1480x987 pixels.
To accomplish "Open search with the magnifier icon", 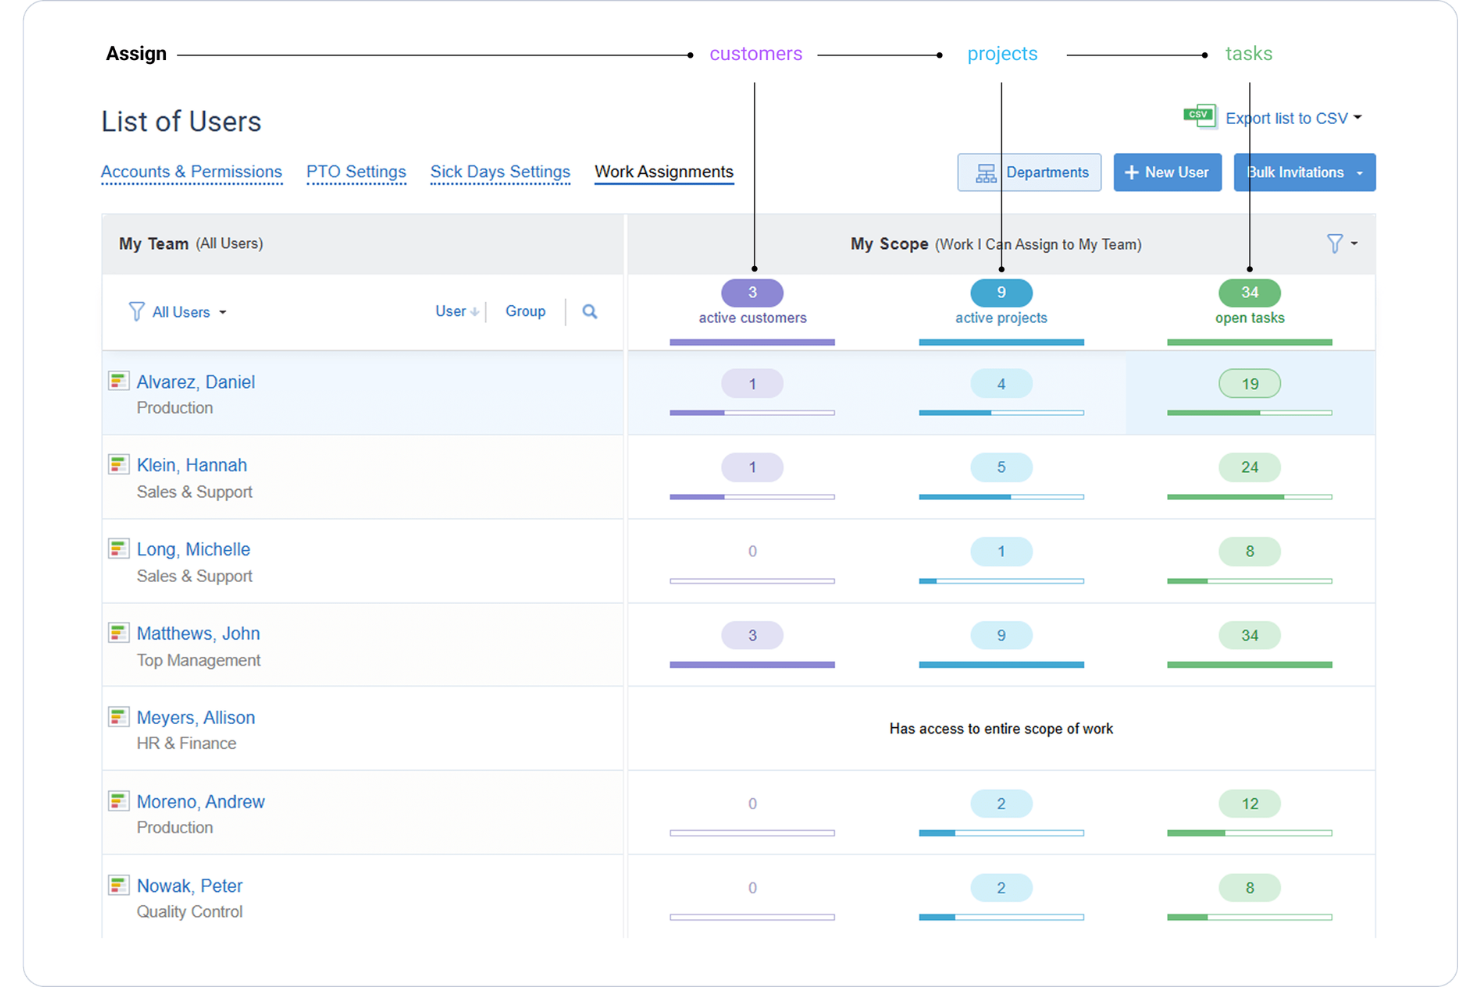I will click(x=589, y=311).
